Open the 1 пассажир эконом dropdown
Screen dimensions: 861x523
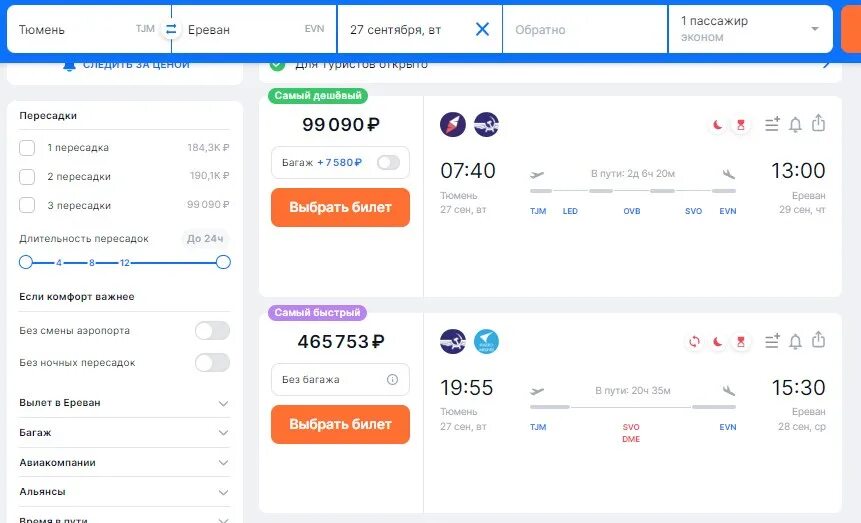(750, 29)
